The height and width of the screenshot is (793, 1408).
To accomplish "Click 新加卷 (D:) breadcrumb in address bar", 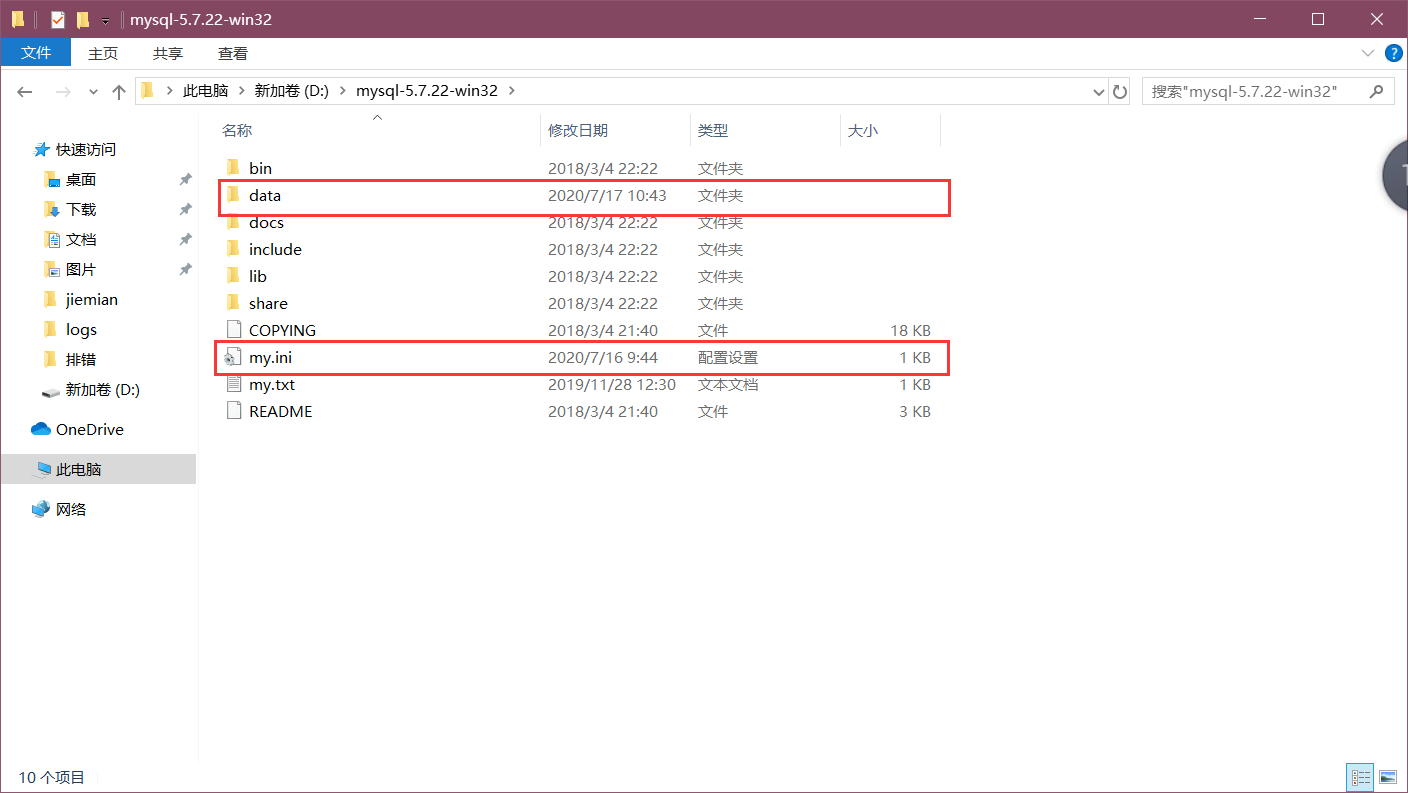I will (291, 91).
